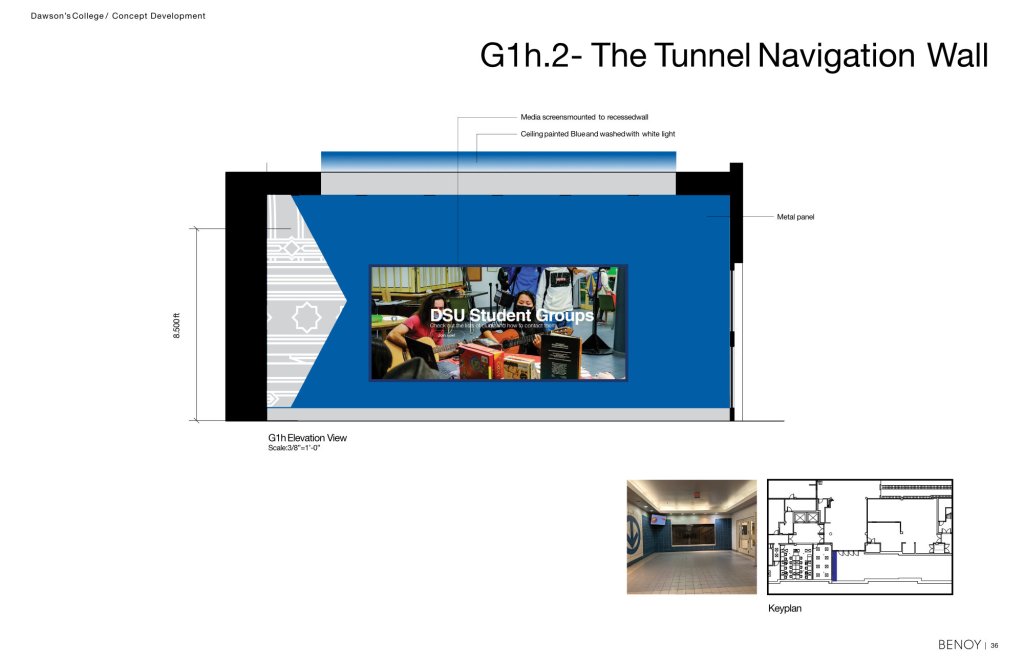Click the 'Metal panel' annotation label
The image size is (1024, 662).
point(795,216)
